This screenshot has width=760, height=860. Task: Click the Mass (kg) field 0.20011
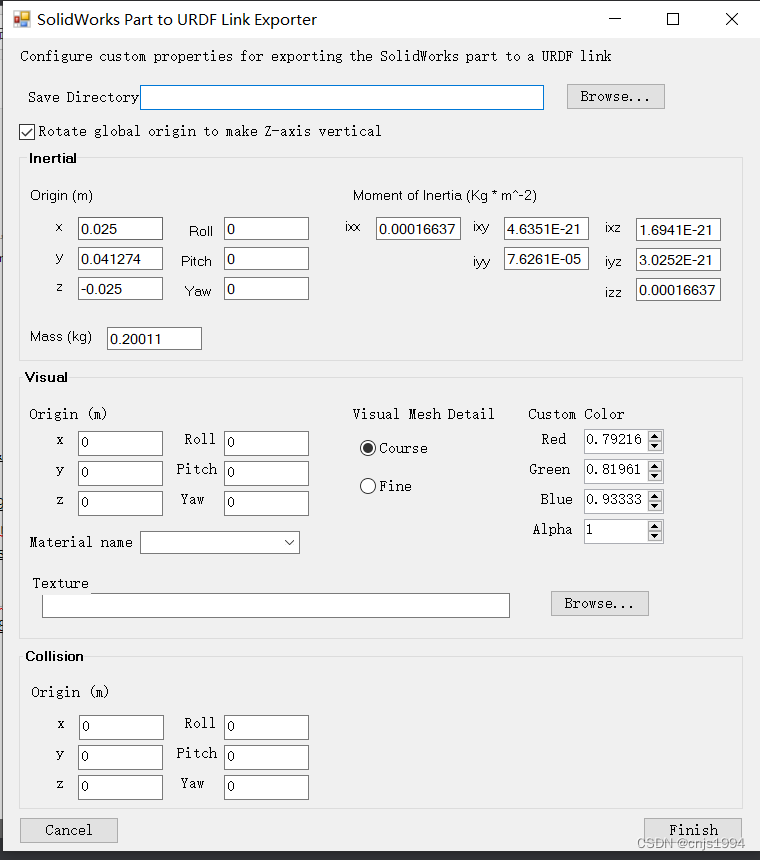(x=154, y=338)
